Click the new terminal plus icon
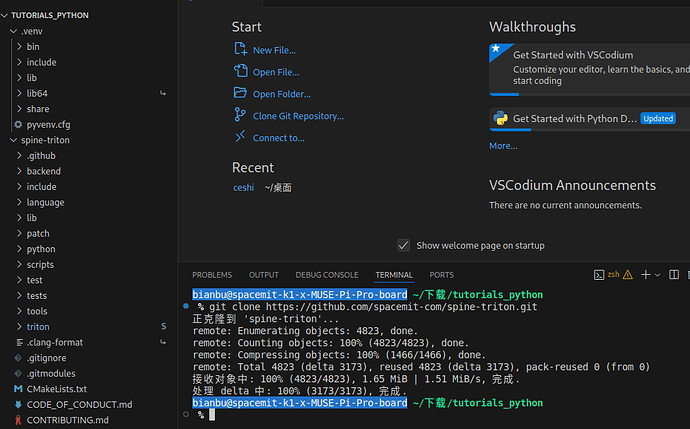Image resolution: width=690 pixels, height=429 pixels. click(x=646, y=275)
